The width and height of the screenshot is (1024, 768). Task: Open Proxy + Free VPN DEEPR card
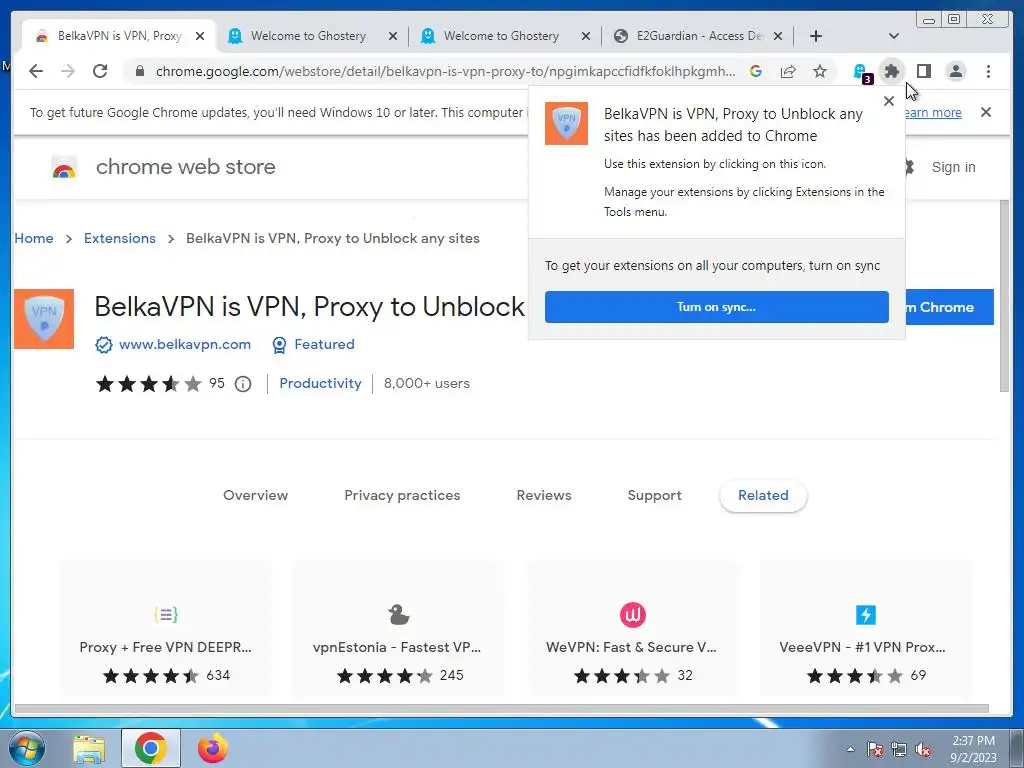166,631
